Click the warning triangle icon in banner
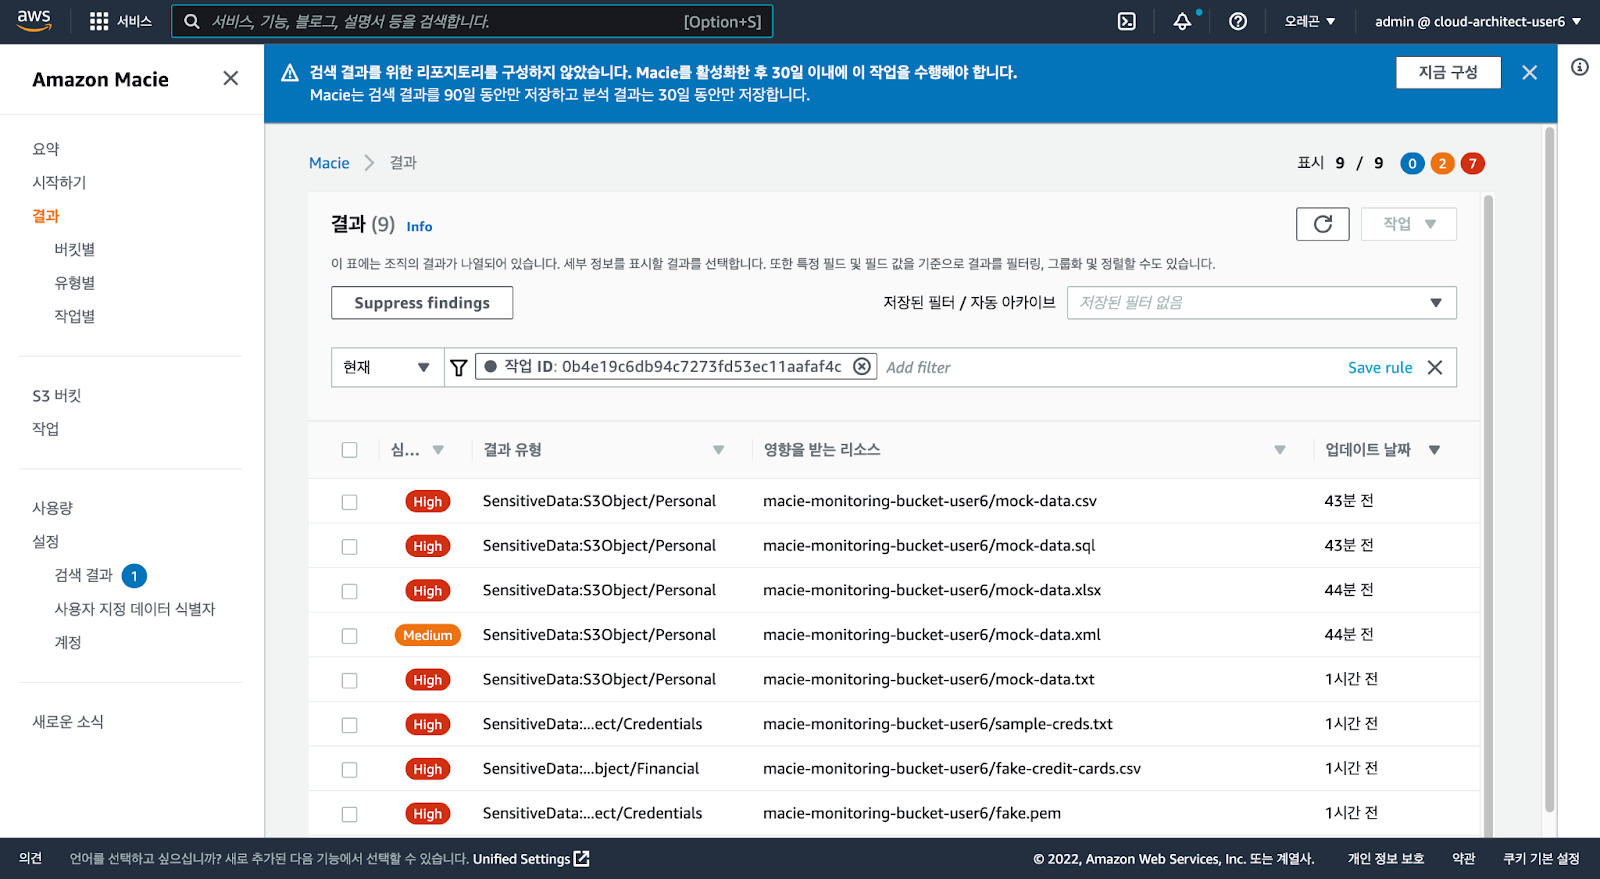Screen dimensions: 1600x879 (290, 72)
